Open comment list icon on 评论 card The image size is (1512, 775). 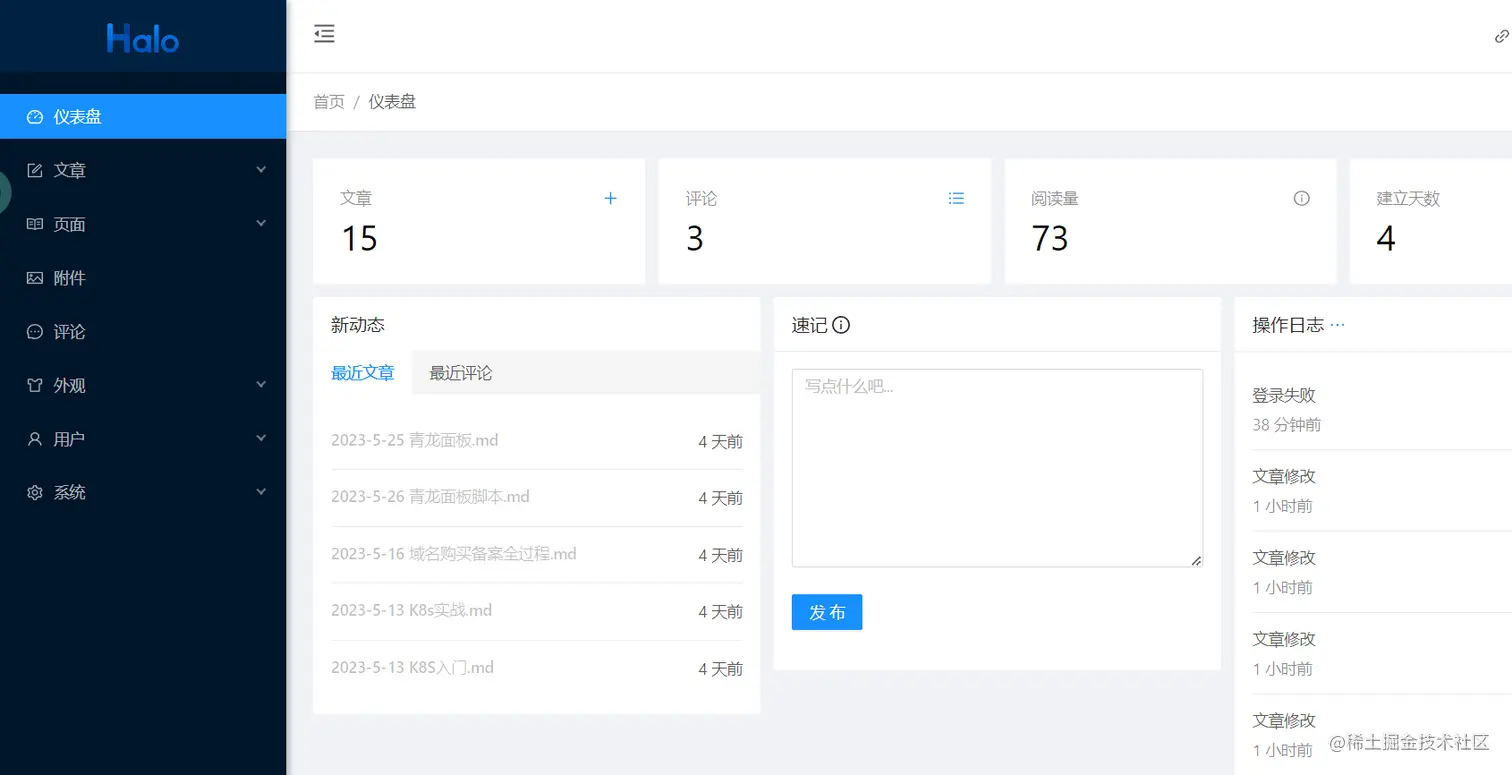click(x=956, y=199)
